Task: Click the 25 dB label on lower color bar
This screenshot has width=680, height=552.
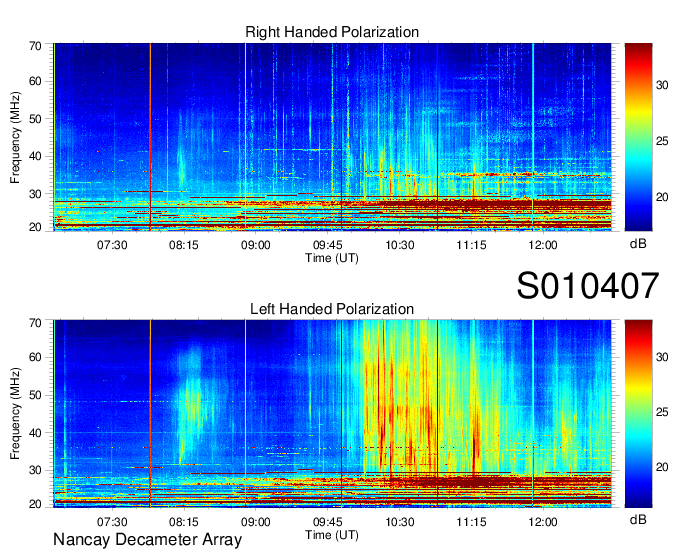Action: 662,412
